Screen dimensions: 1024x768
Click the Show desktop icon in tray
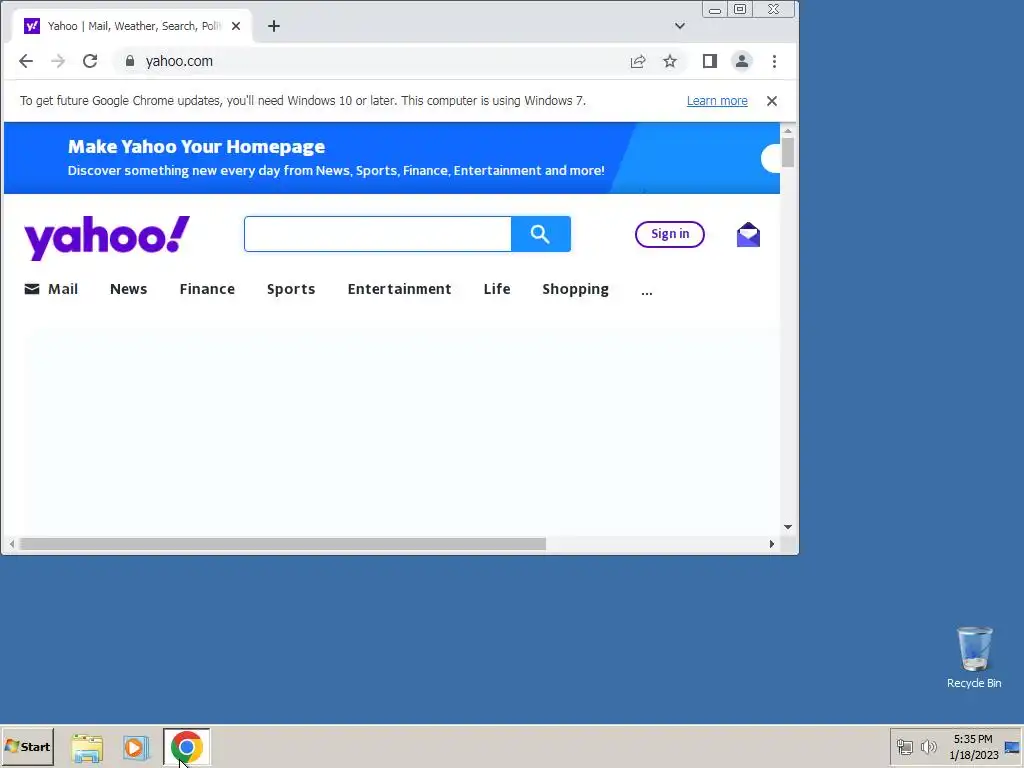tap(1012, 747)
